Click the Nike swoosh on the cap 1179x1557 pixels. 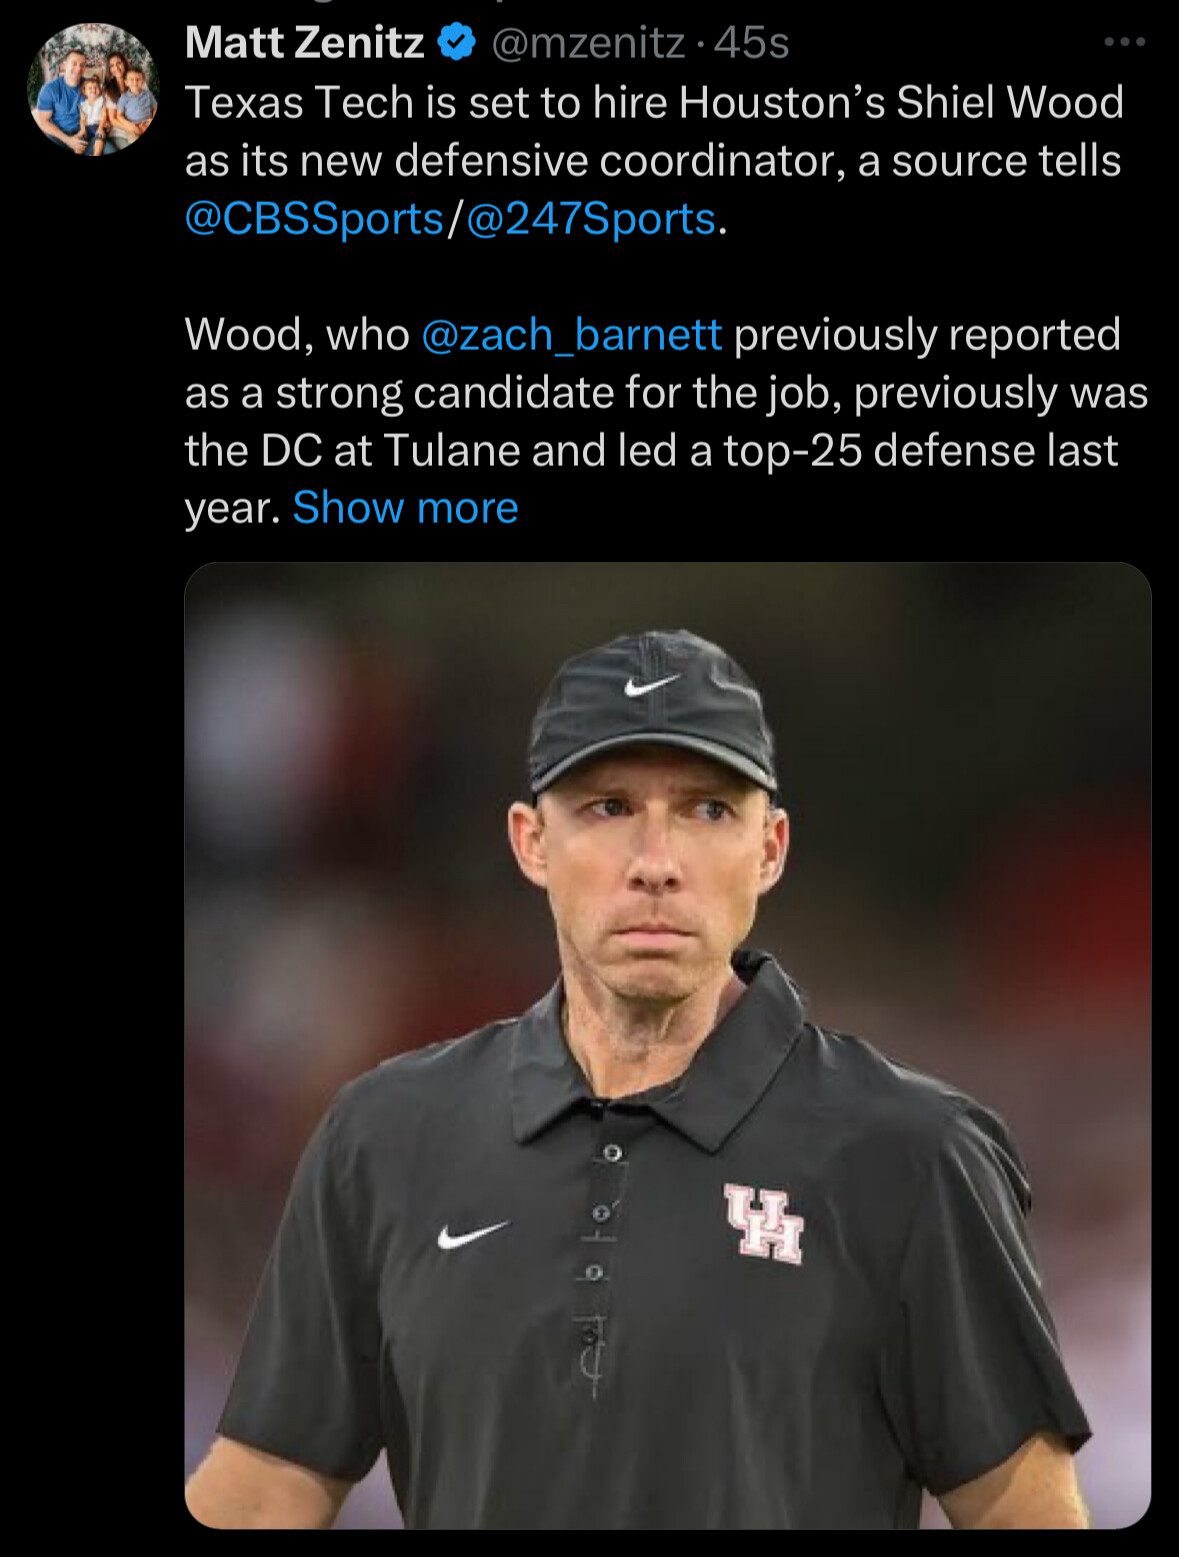tap(651, 685)
